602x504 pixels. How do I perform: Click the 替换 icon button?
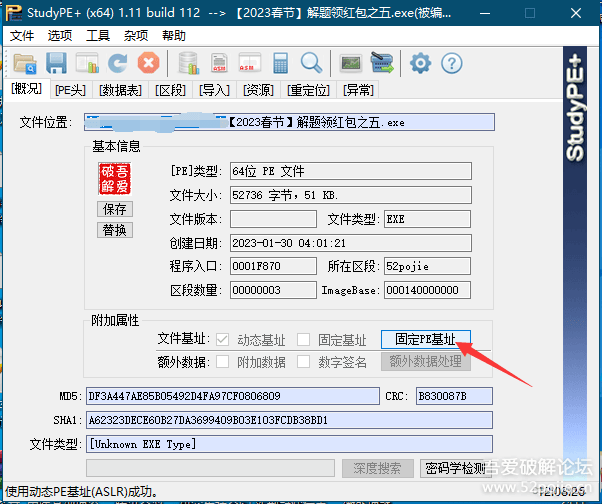coord(115,230)
